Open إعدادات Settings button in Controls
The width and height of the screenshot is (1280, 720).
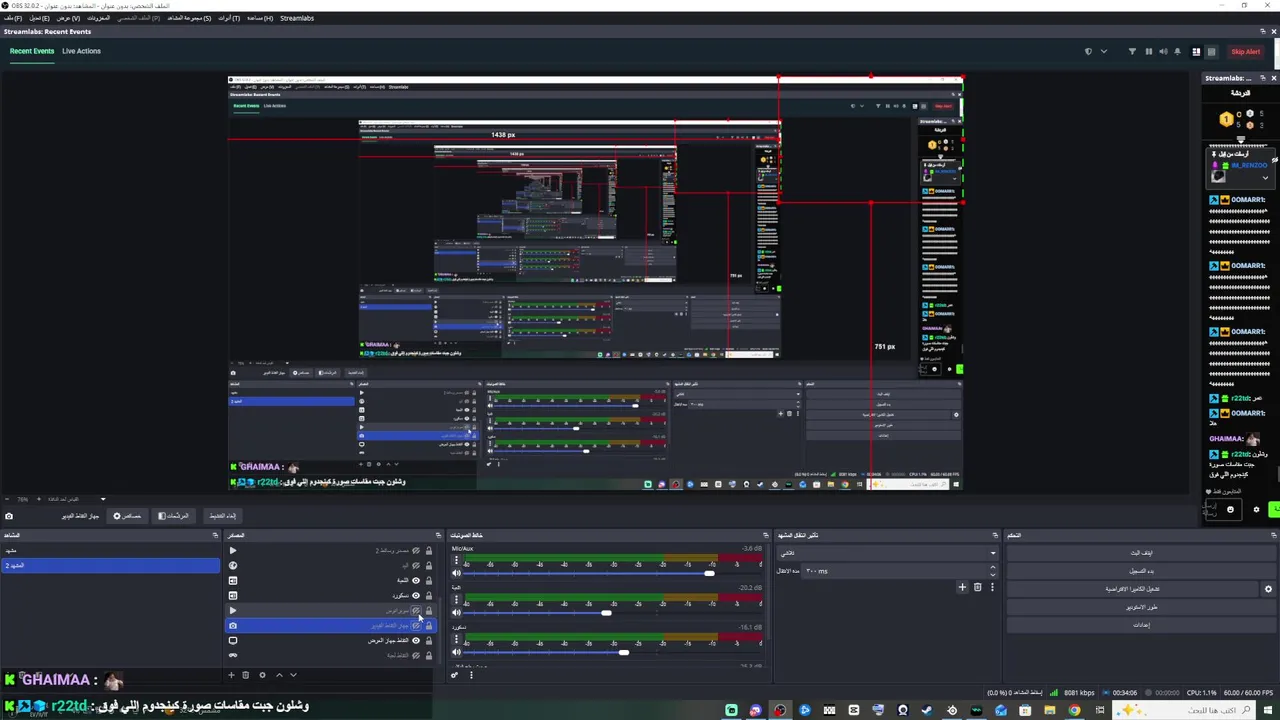tap(1141, 625)
